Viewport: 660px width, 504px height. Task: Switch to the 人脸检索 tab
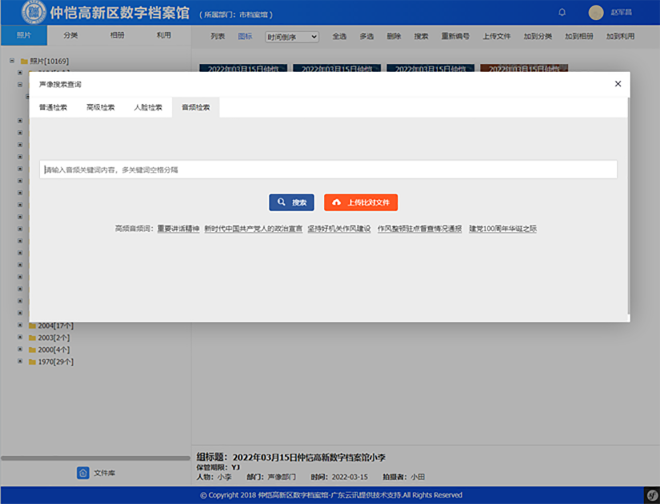[x=148, y=107]
